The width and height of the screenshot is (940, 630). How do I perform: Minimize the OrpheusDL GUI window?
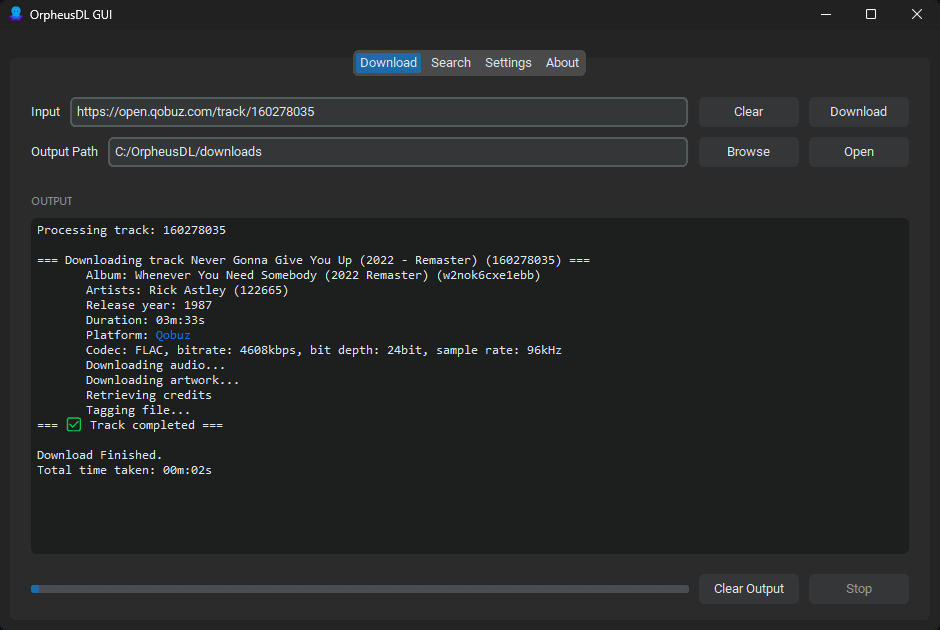tap(826, 14)
